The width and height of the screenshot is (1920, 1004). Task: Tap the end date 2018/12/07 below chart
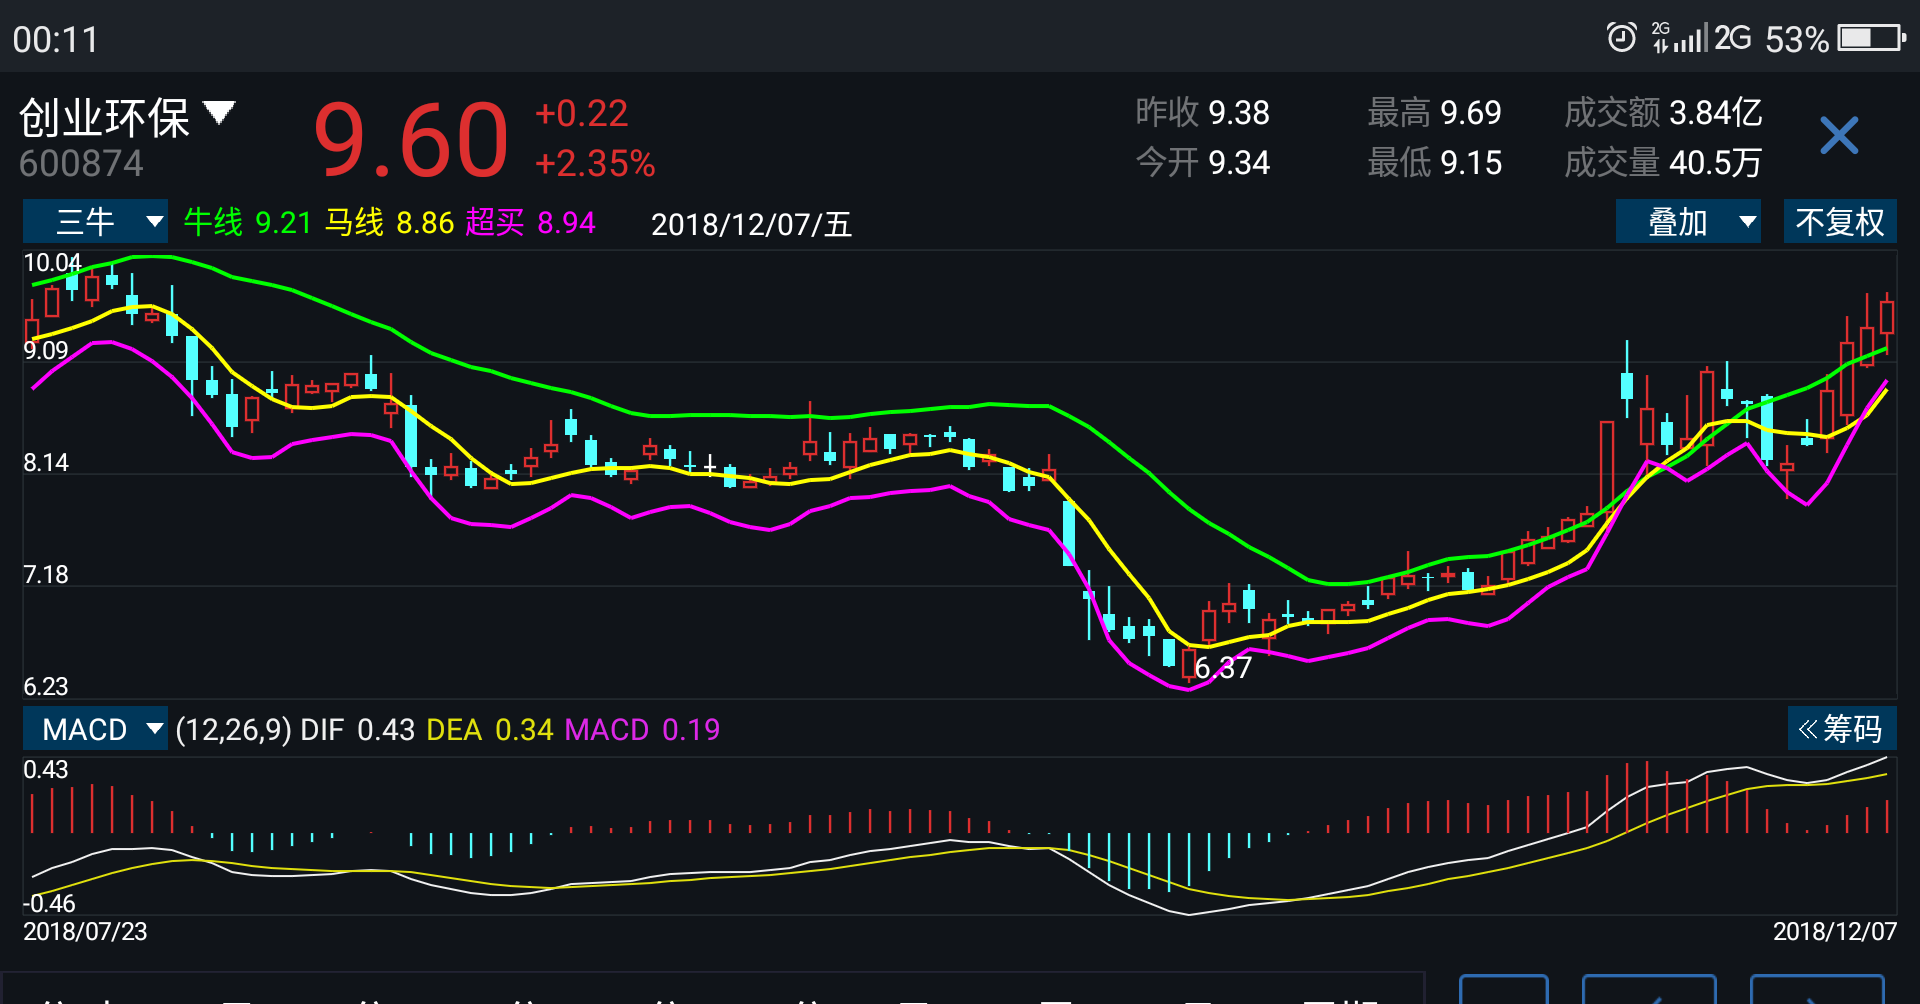point(1835,931)
